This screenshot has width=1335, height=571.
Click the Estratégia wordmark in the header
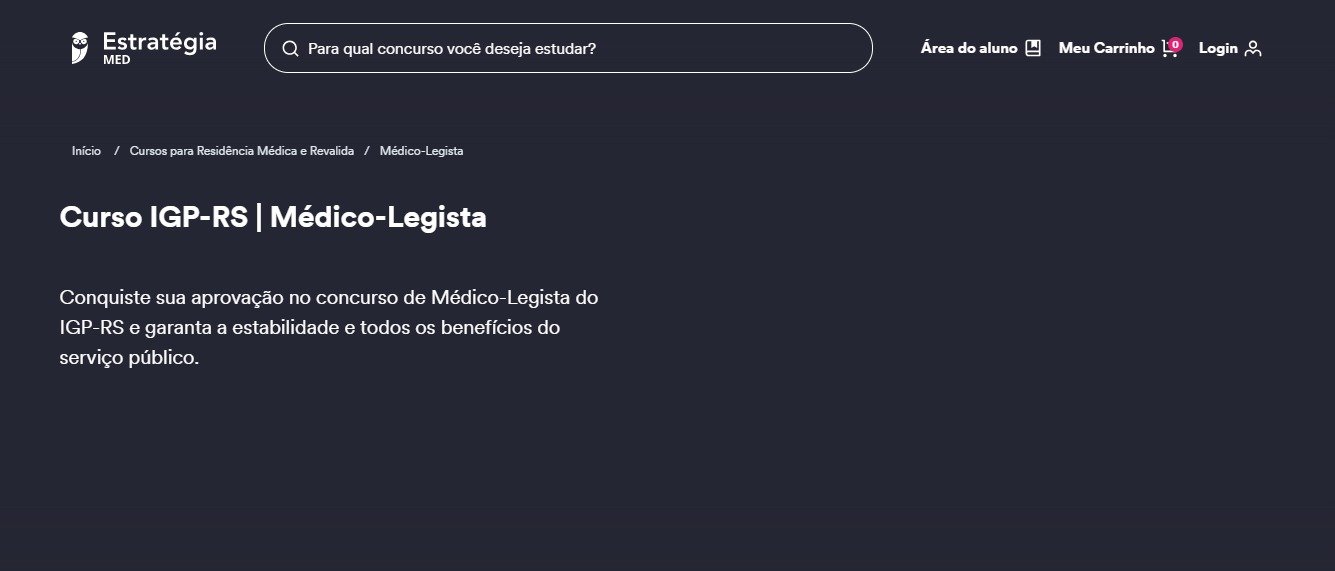point(159,42)
